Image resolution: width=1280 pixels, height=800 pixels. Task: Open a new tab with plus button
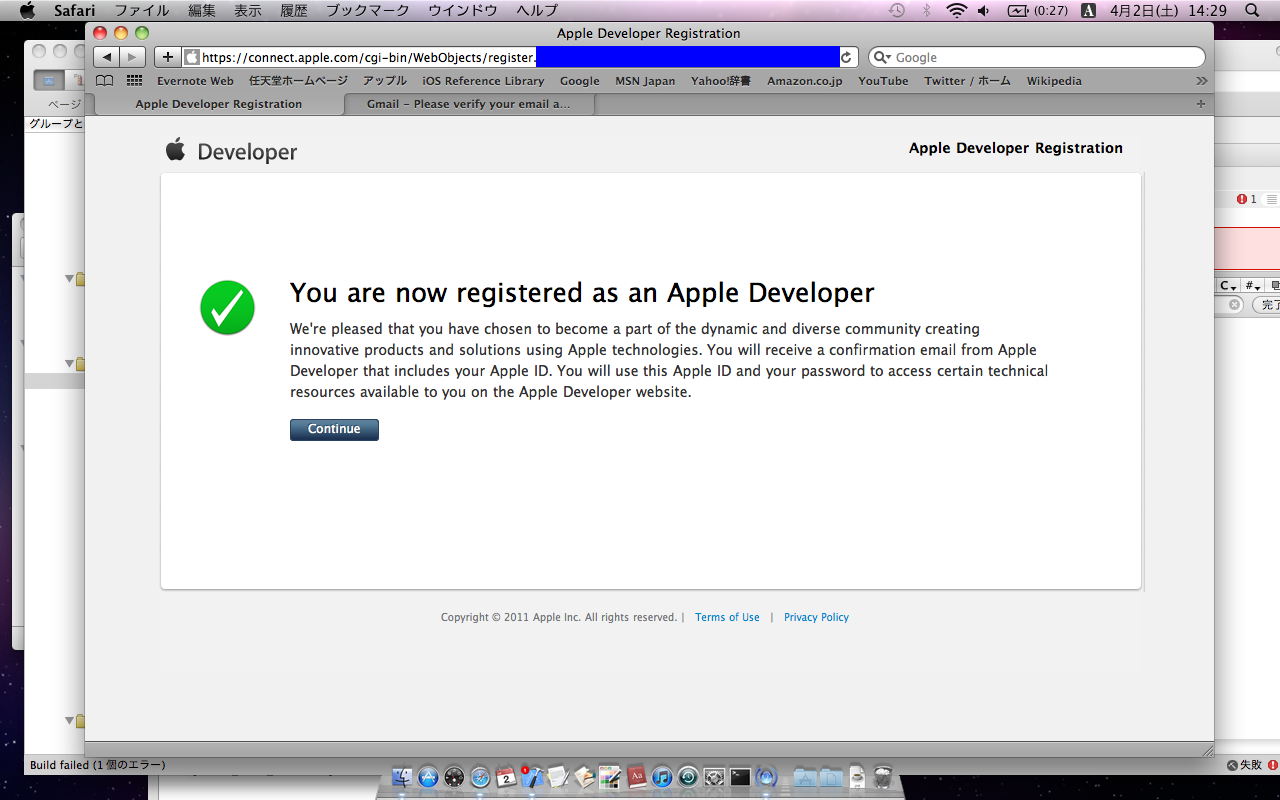1201,104
